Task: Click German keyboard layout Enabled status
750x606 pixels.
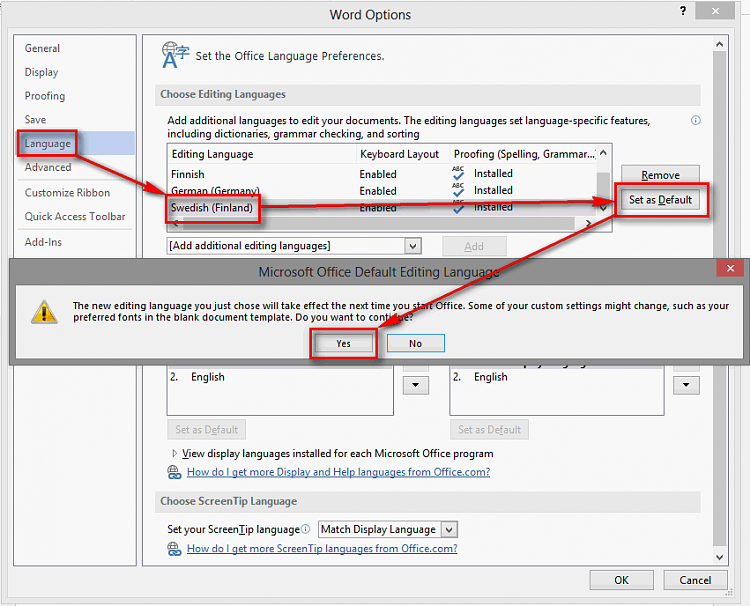Action: click(x=378, y=191)
